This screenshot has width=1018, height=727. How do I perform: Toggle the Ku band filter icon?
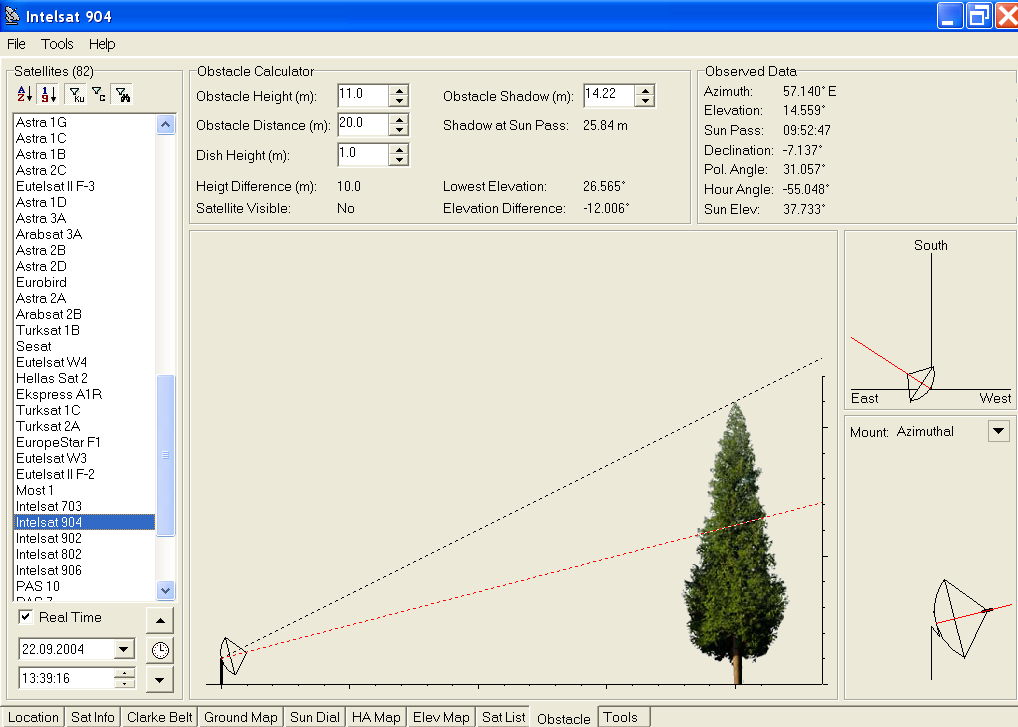77,94
